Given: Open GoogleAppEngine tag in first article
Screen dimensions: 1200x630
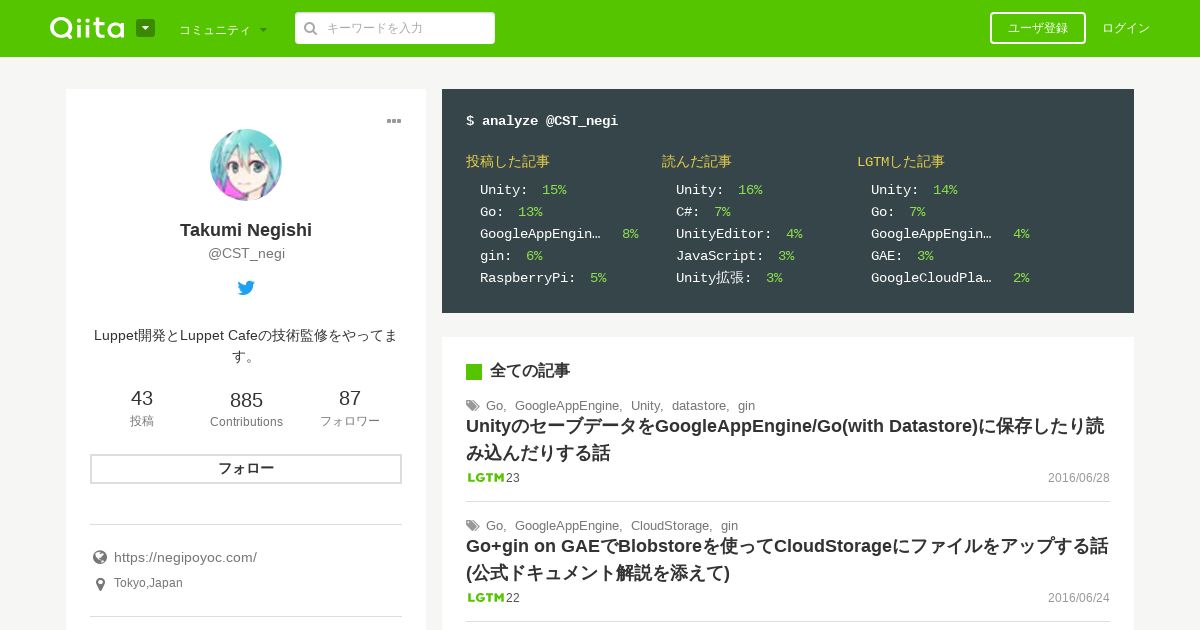Looking at the screenshot, I should click(567, 405).
